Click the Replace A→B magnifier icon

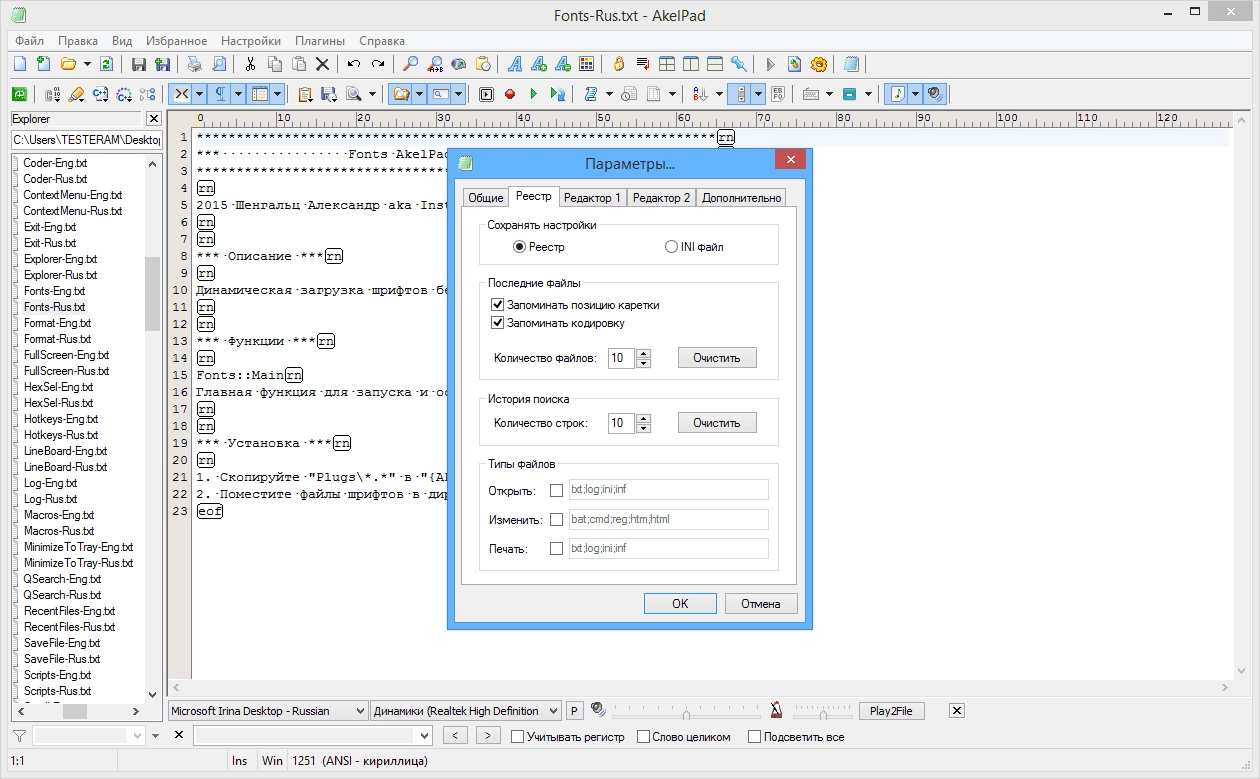(x=434, y=64)
